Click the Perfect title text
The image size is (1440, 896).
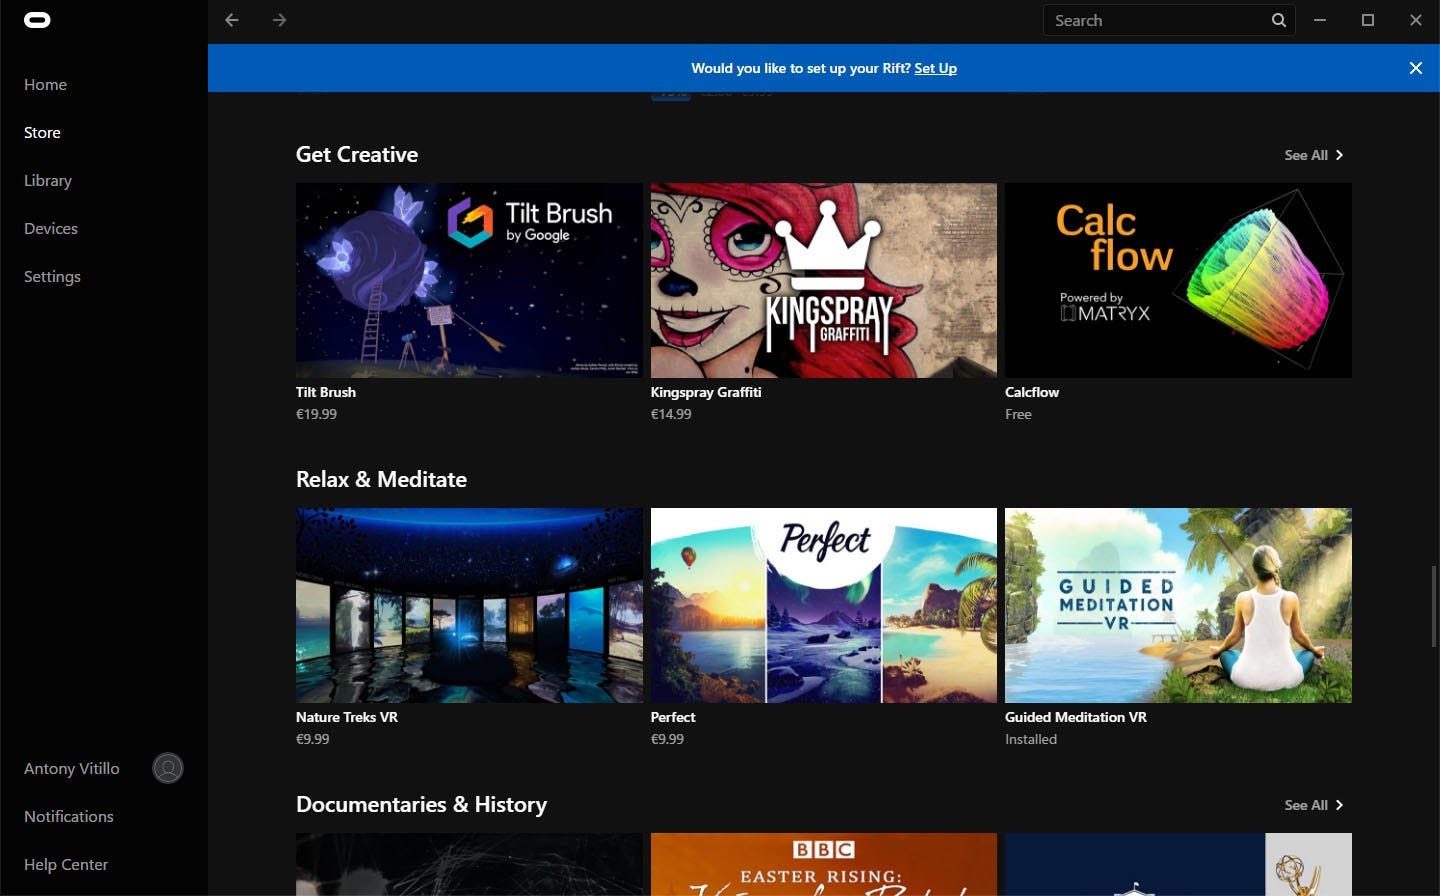click(x=673, y=717)
